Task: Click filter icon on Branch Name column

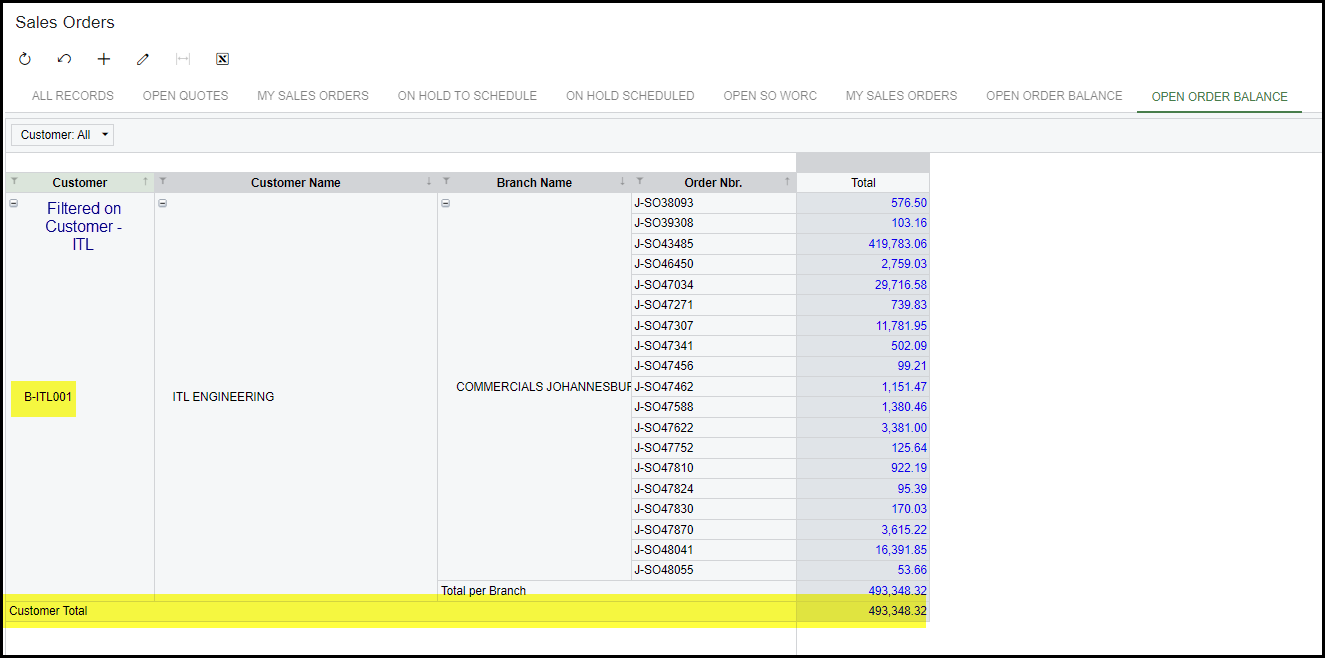Action: 446,182
